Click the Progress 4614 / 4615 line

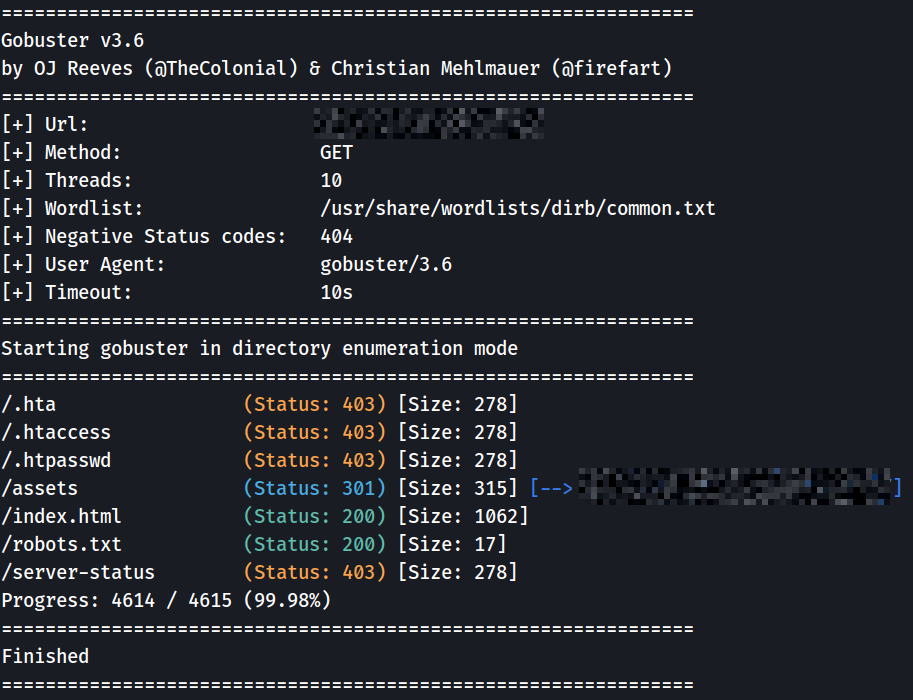click(166, 600)
